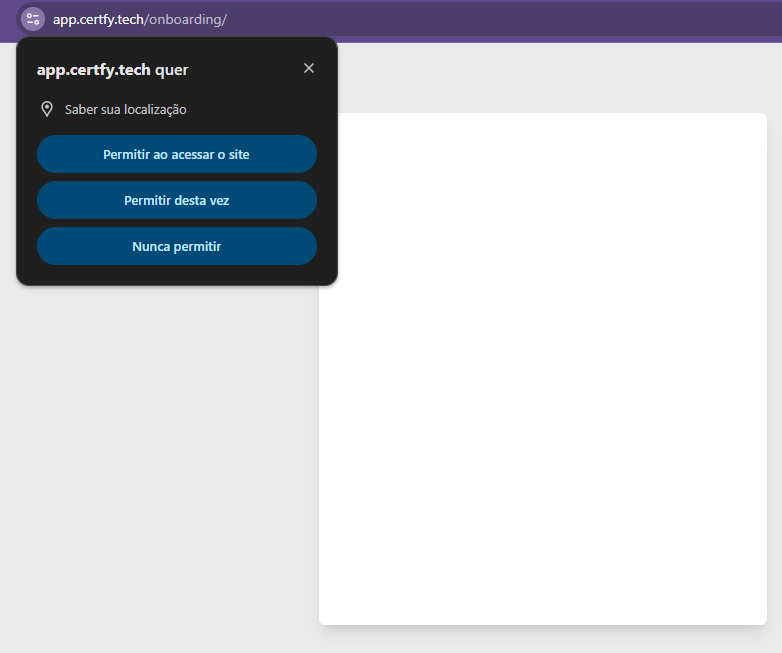The height and width of the screenshot is (653, 782).
Task: Focus the address bar URL field
Action: (400, 19)
